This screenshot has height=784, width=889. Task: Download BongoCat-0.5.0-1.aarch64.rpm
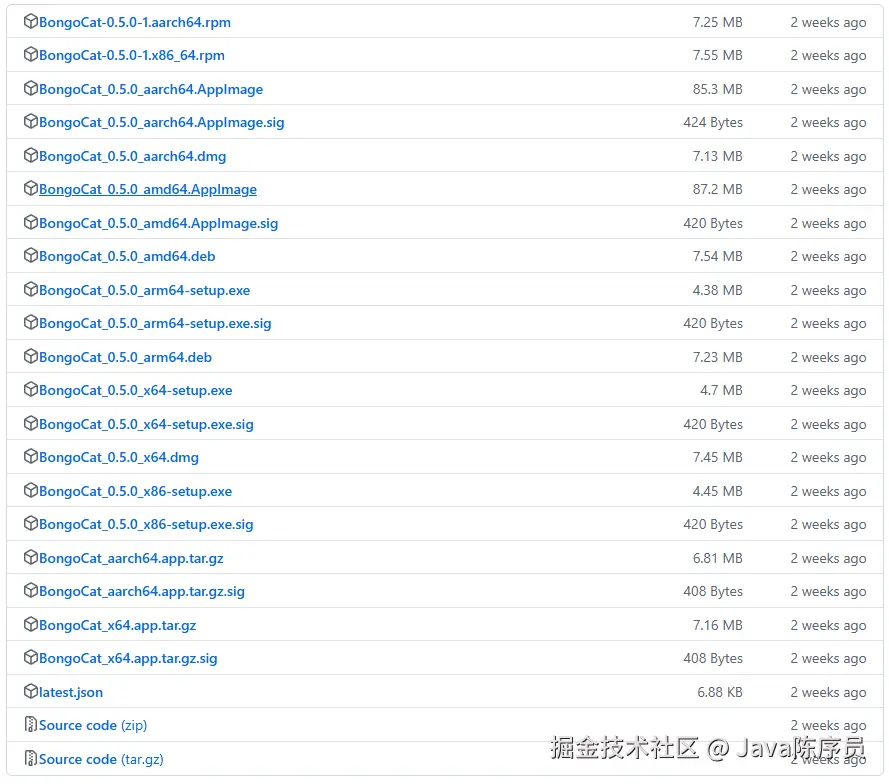pyautogui.click(x=135, y=22)
